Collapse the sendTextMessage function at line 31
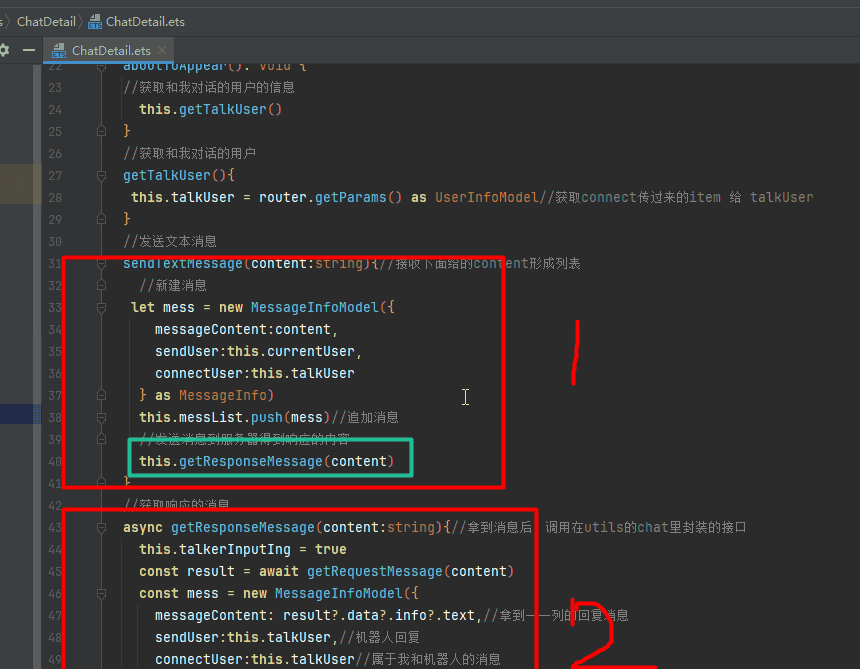 click(x=101, y=264)
